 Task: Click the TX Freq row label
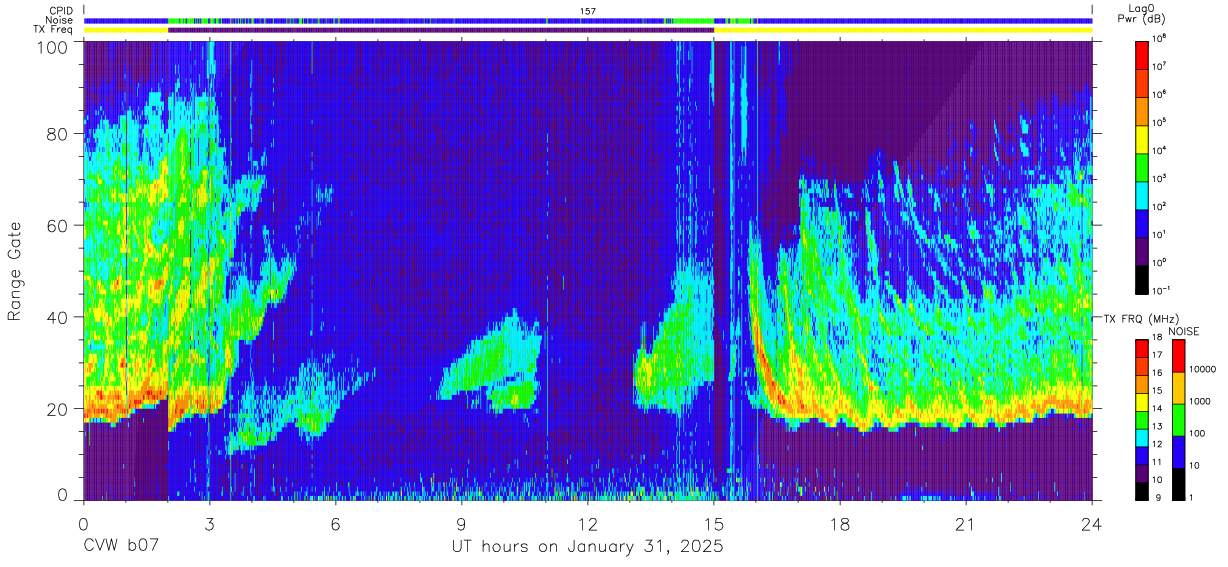click(54, 30)
